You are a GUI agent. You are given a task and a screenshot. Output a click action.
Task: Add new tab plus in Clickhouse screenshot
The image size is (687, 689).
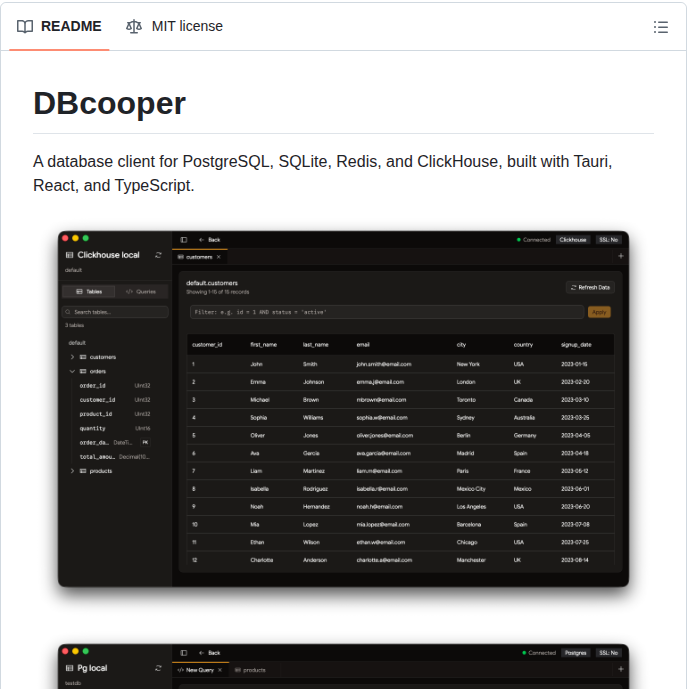[x=621, y=256]
